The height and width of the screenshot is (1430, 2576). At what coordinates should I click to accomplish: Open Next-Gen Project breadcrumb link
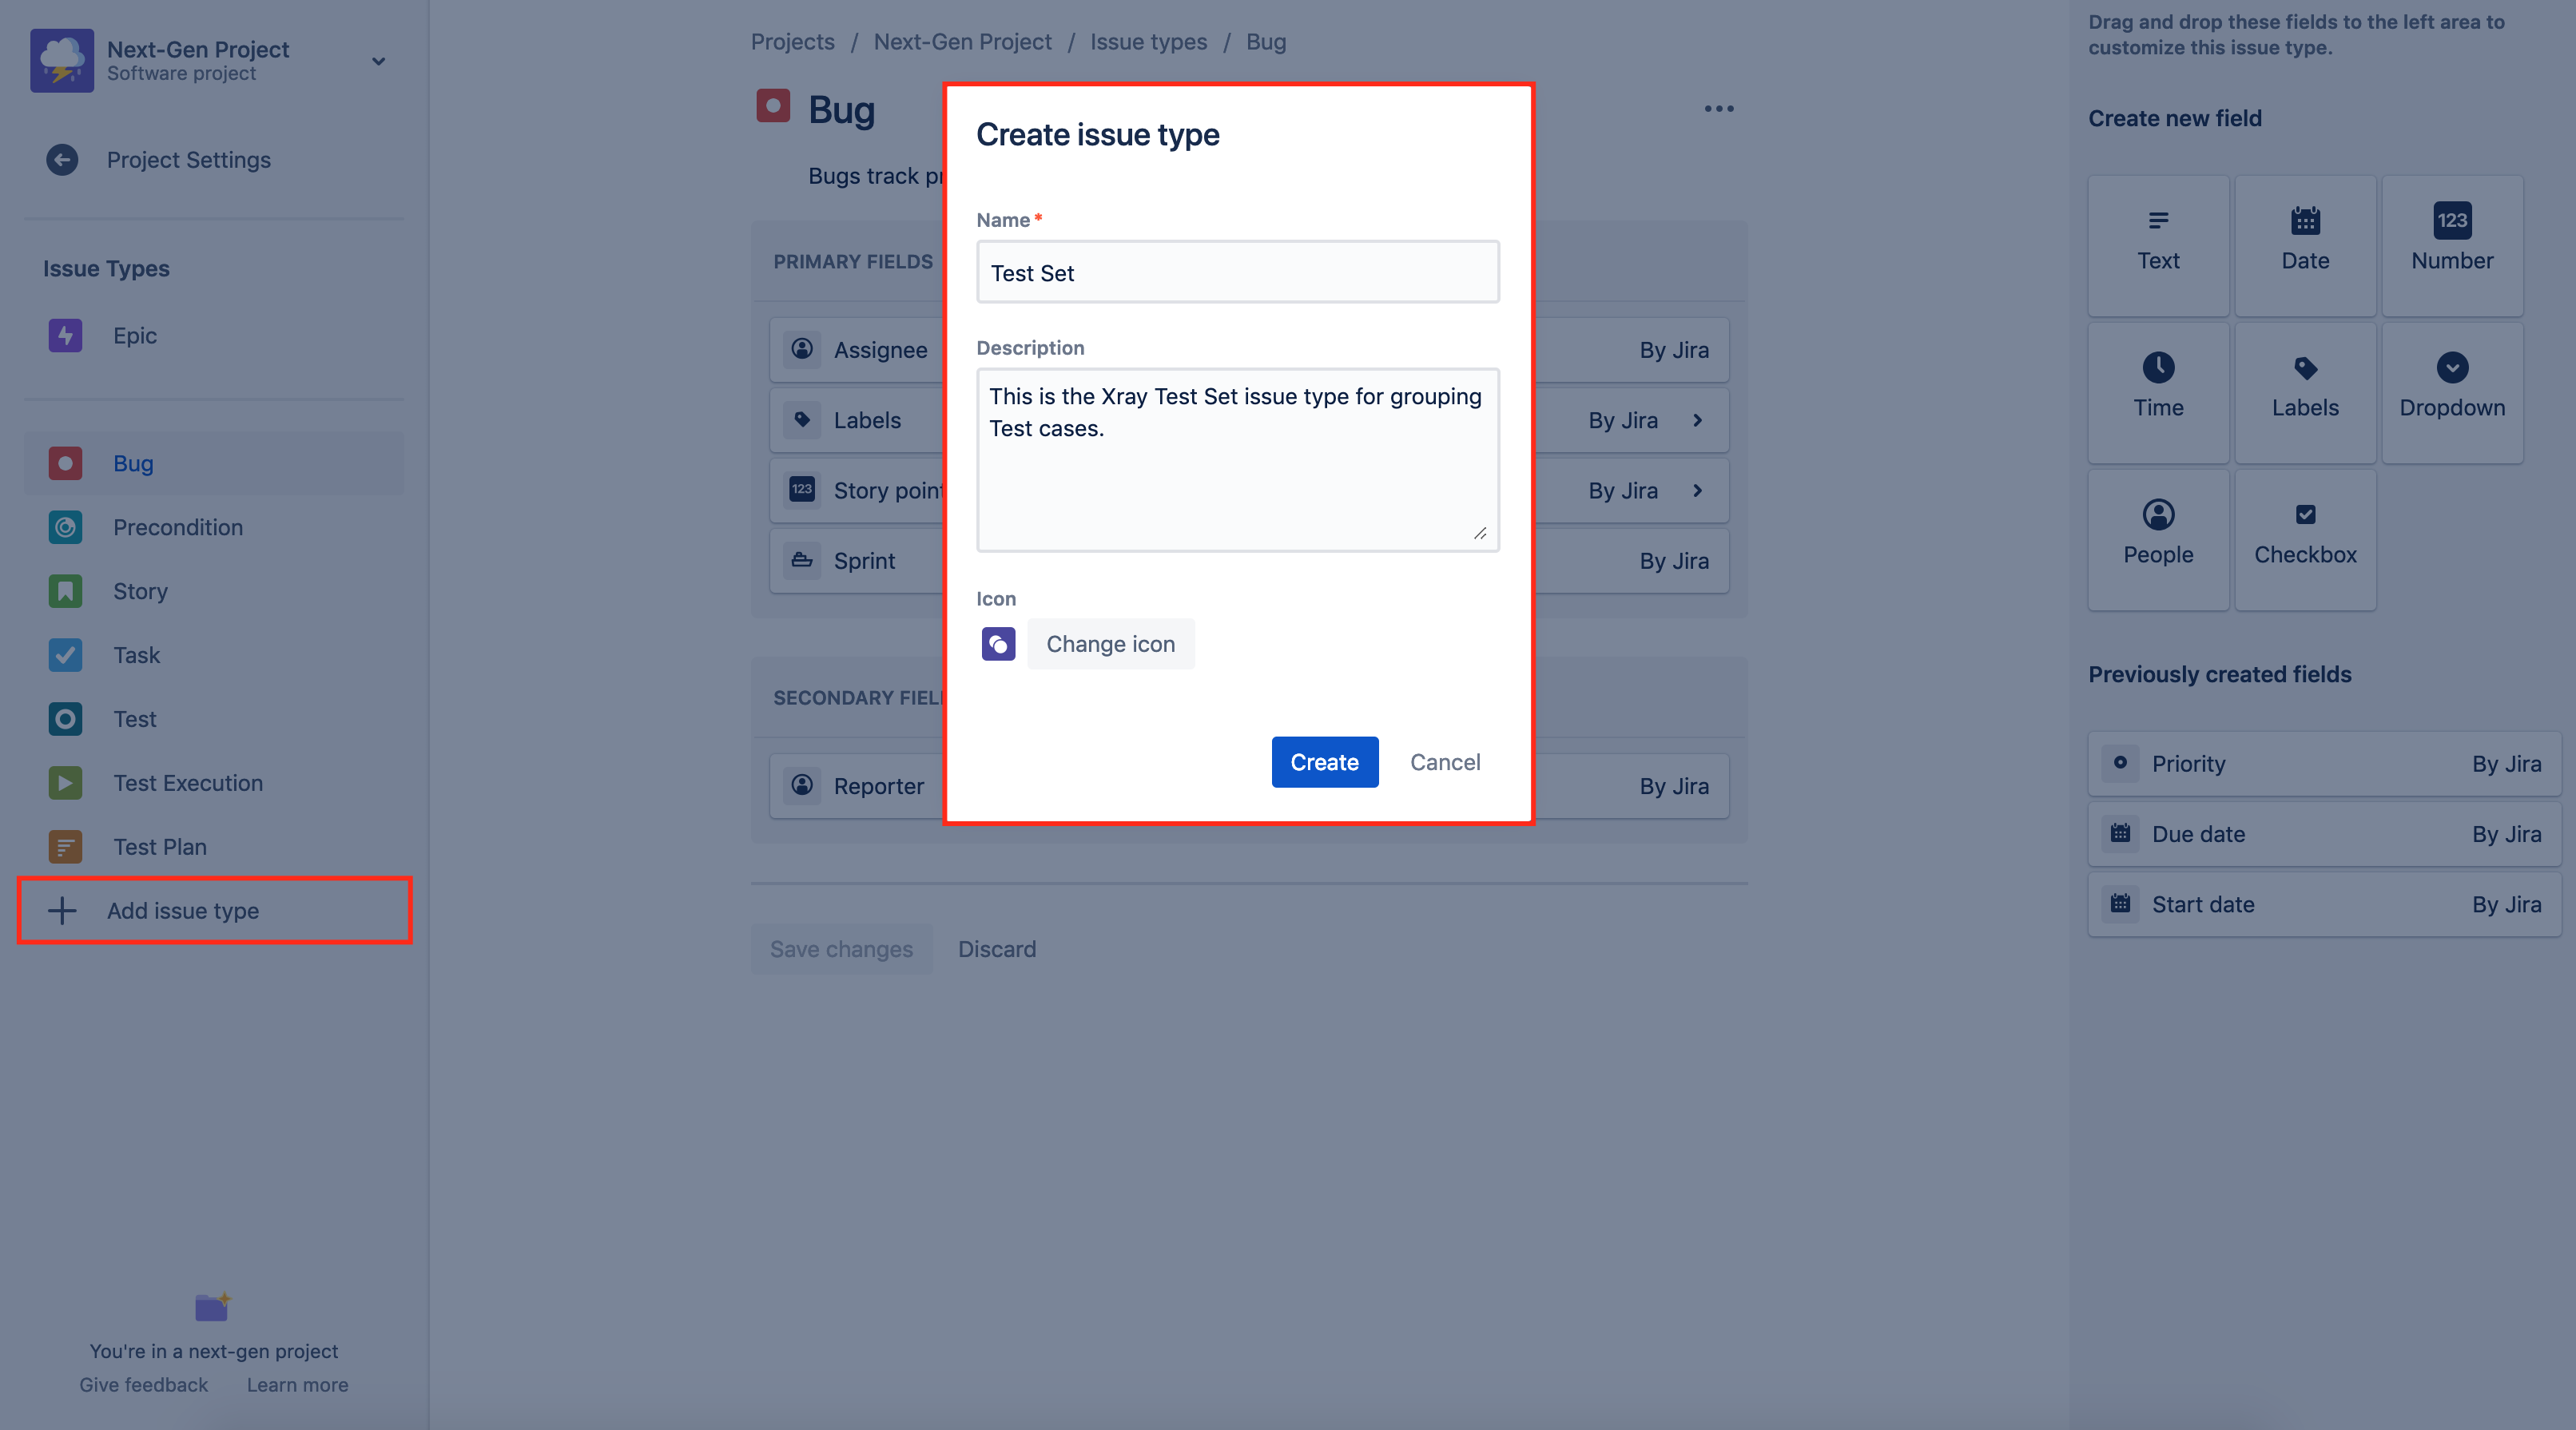pos(962,42)
